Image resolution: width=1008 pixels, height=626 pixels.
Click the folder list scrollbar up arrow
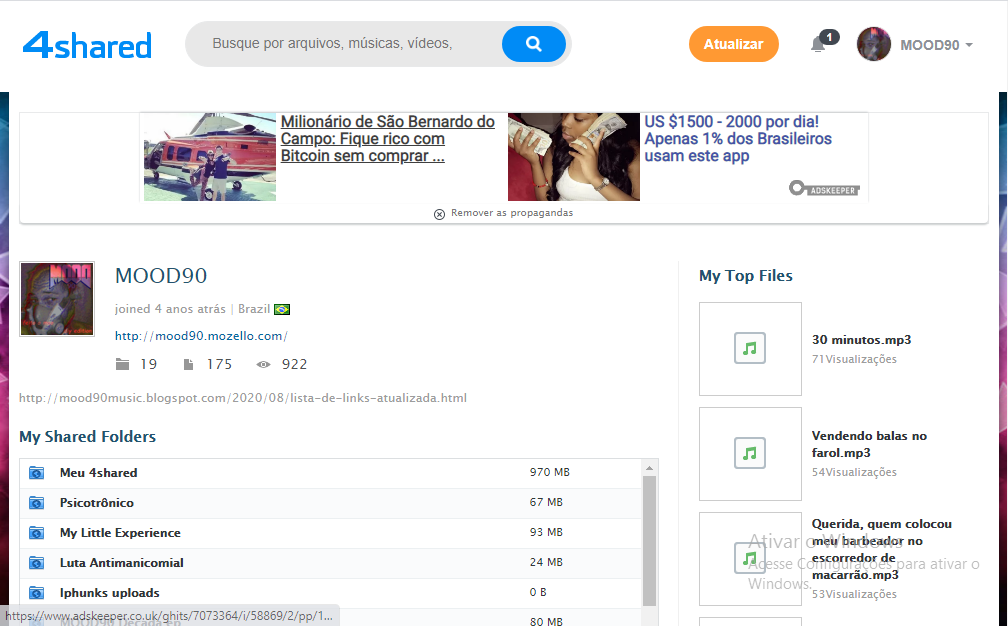[649, 468]
